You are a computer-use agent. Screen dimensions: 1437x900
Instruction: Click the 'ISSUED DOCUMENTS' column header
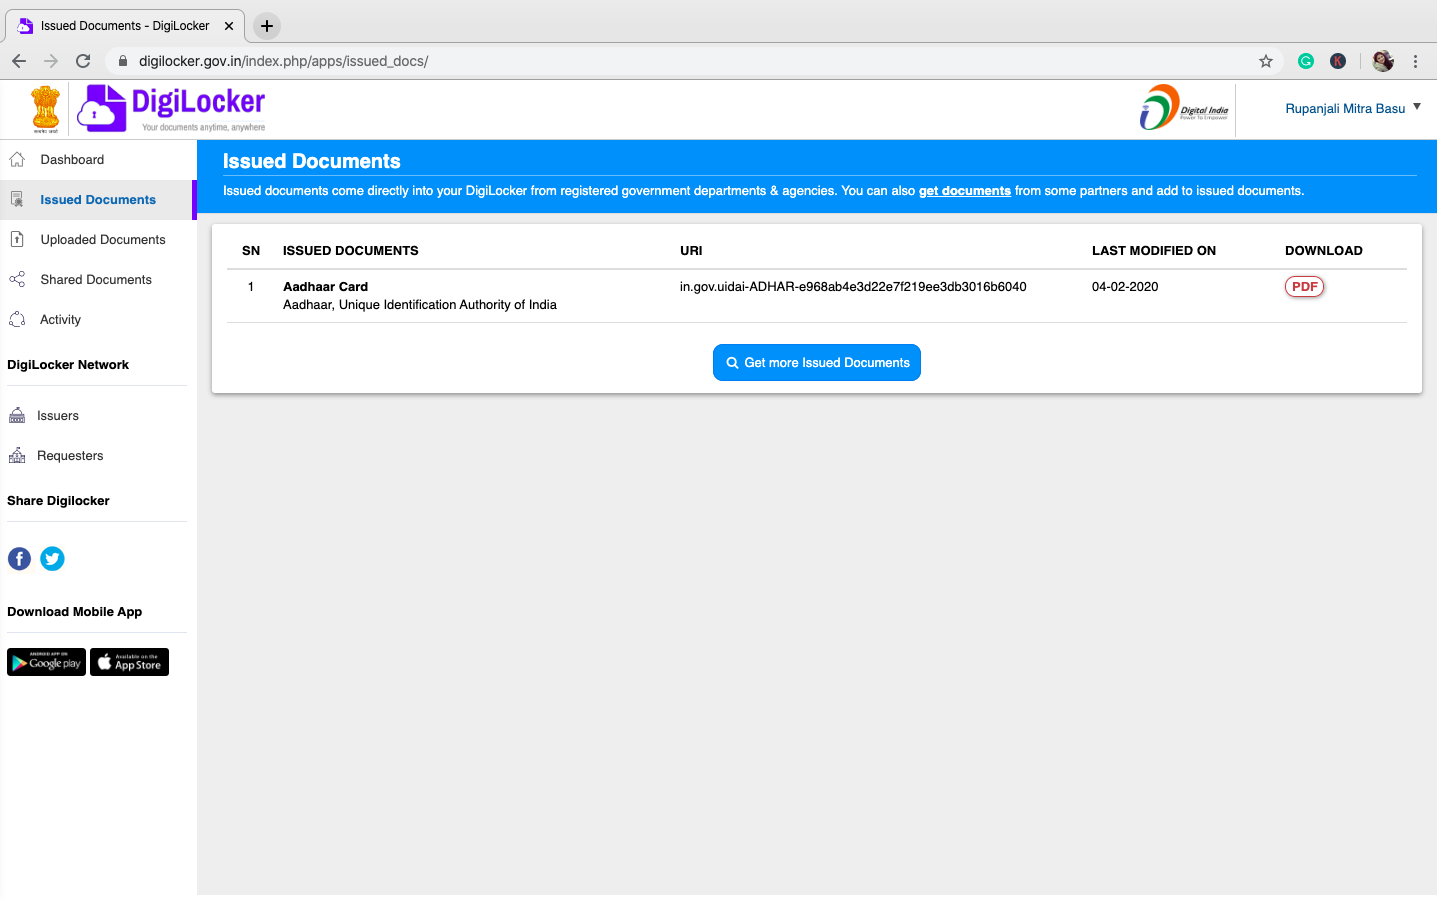pyautogui.click(x=351, y=251)
